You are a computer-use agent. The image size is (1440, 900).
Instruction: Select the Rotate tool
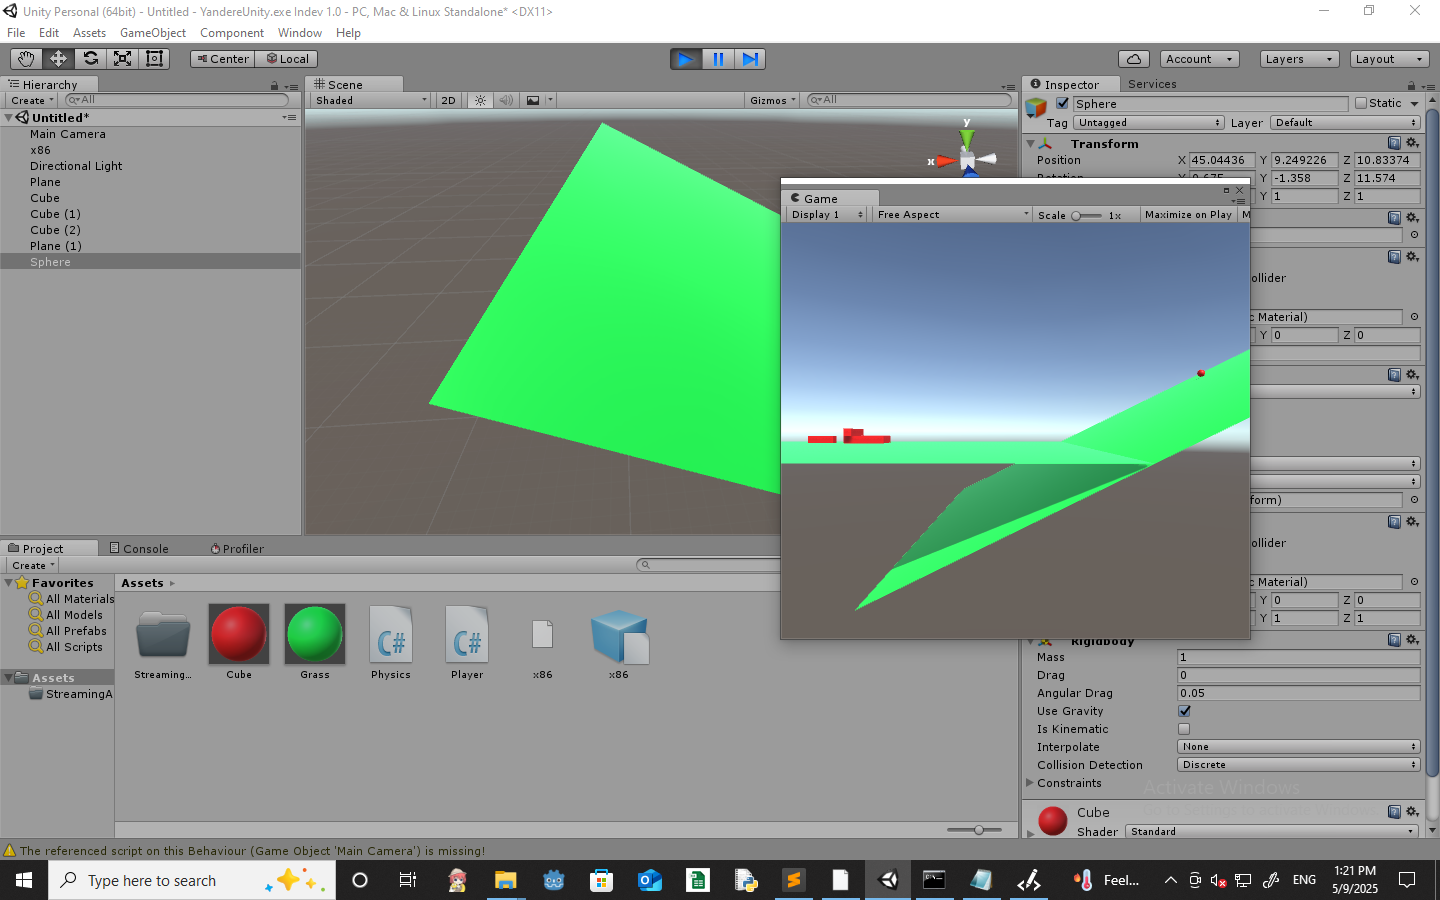click(90, 59)
